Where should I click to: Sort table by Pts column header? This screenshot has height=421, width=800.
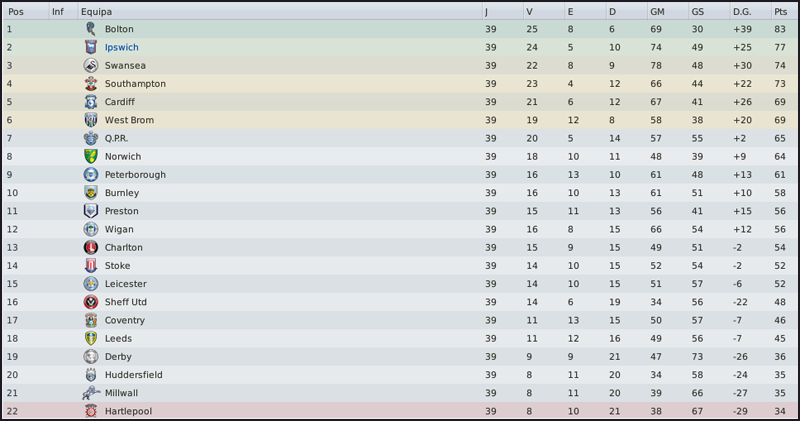pos(780,12)
